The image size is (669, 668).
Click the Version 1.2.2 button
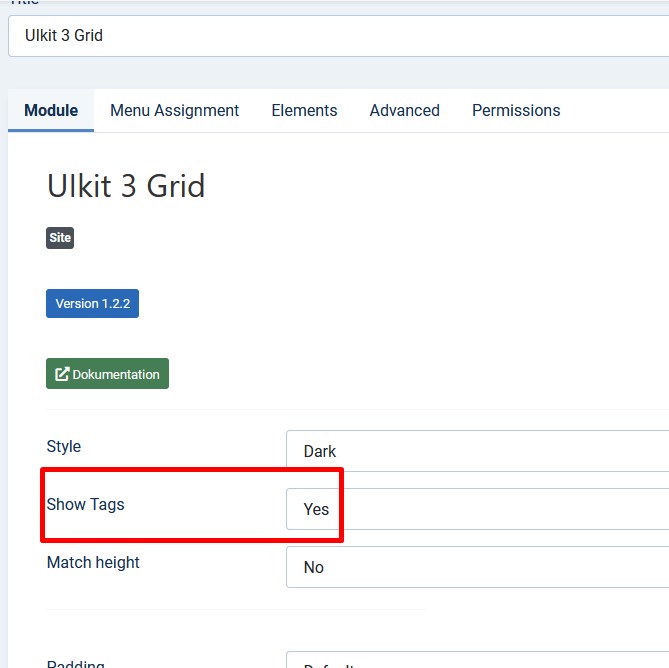pyautogui.click(x=93, y=303)
